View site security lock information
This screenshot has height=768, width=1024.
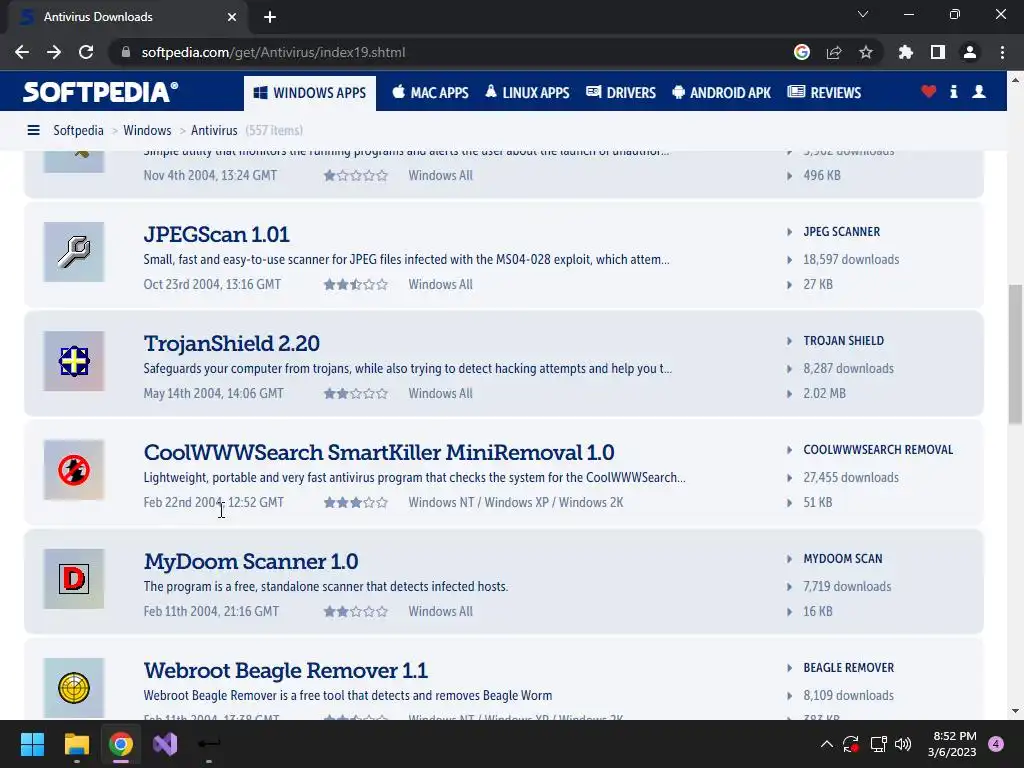(x=126, y=52)
